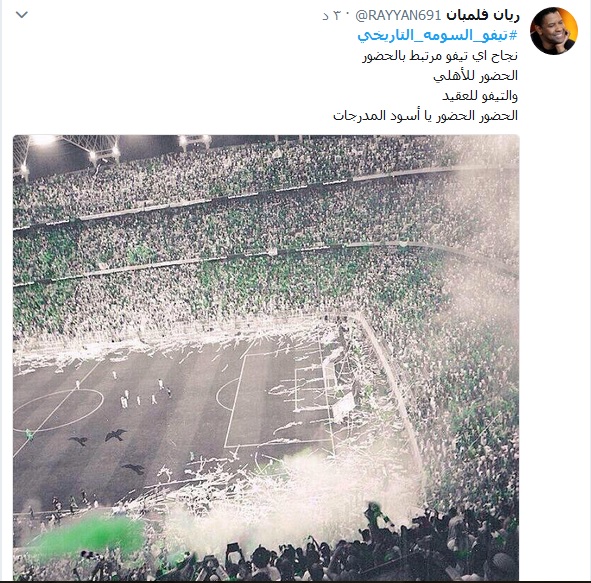Open the attached stadium photo
591x583 pixels.
click(x=266, y=358)
